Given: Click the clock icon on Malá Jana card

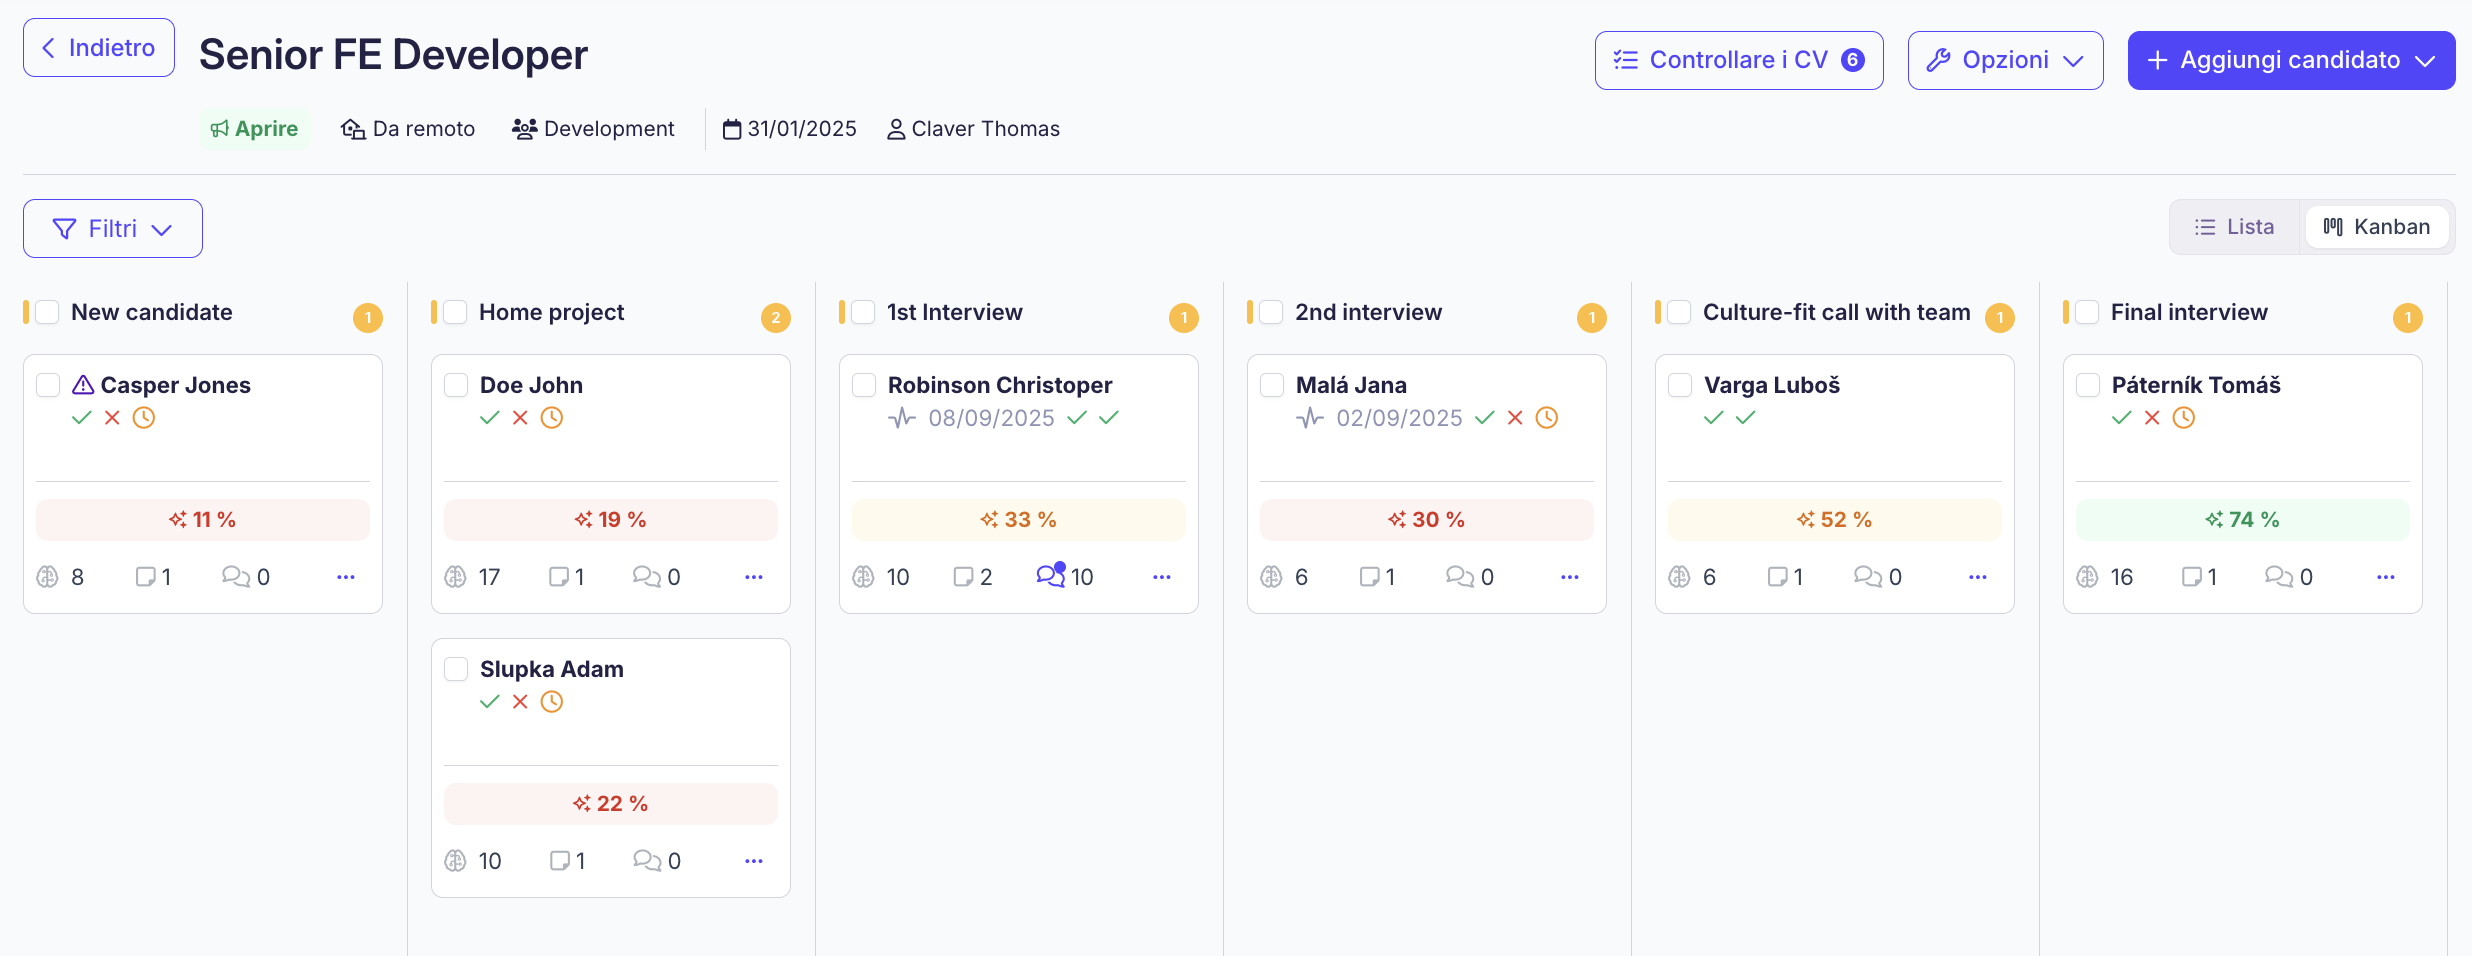Looking at the screenshot, I should 1546,418.
